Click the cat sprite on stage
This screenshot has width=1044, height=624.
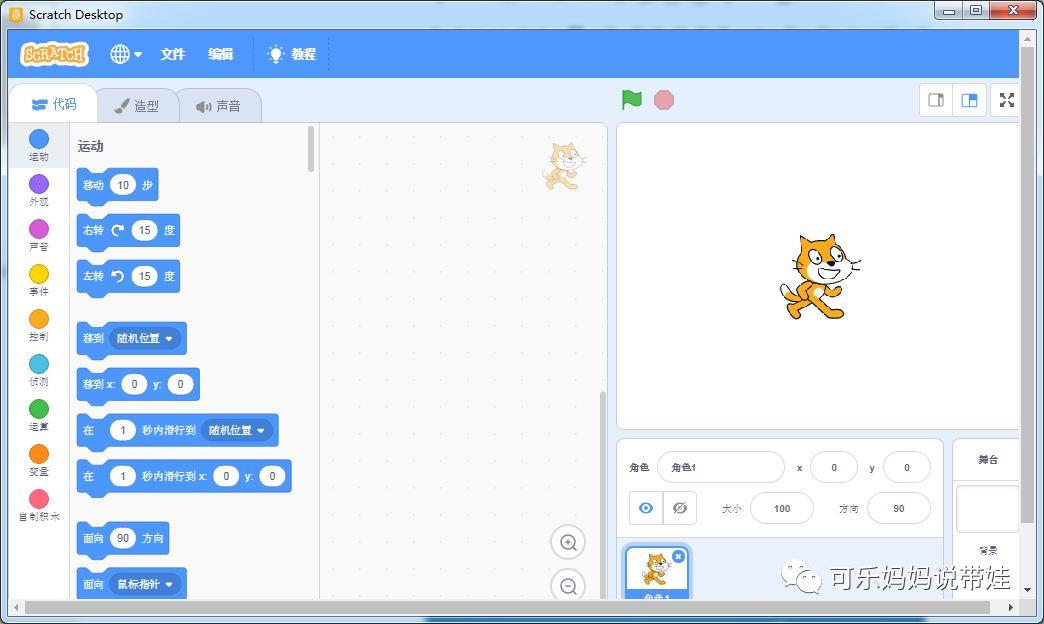818,276
